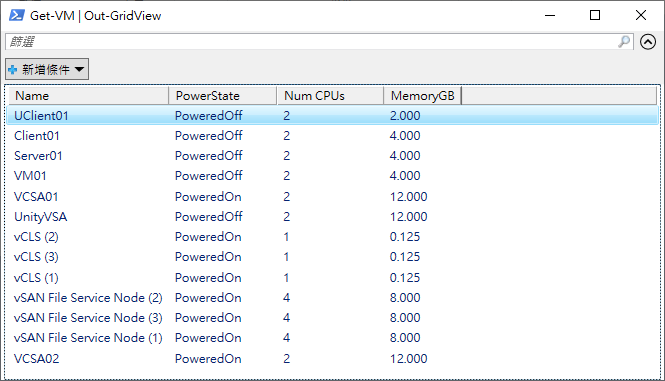Select the UClient01 row
This screenshot has height=381, width=665.
coord(333,115)
